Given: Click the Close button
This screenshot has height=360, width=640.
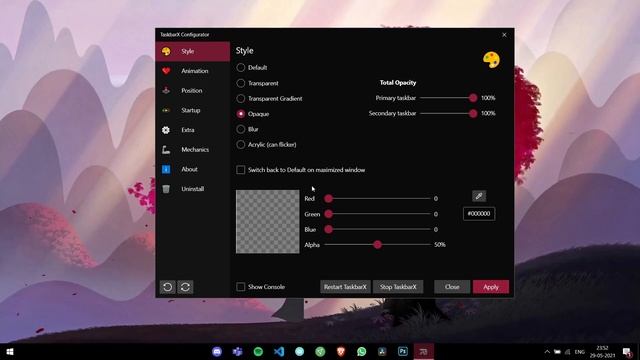Looking at the screenshot, I should 452,287.
